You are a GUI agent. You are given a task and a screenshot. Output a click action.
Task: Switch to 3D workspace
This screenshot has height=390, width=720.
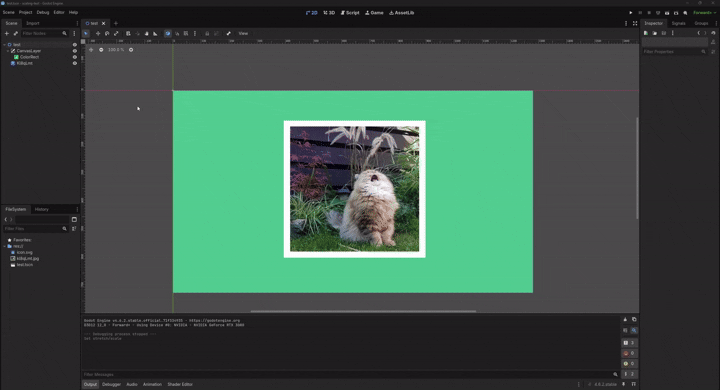click(x=329, y=13)
